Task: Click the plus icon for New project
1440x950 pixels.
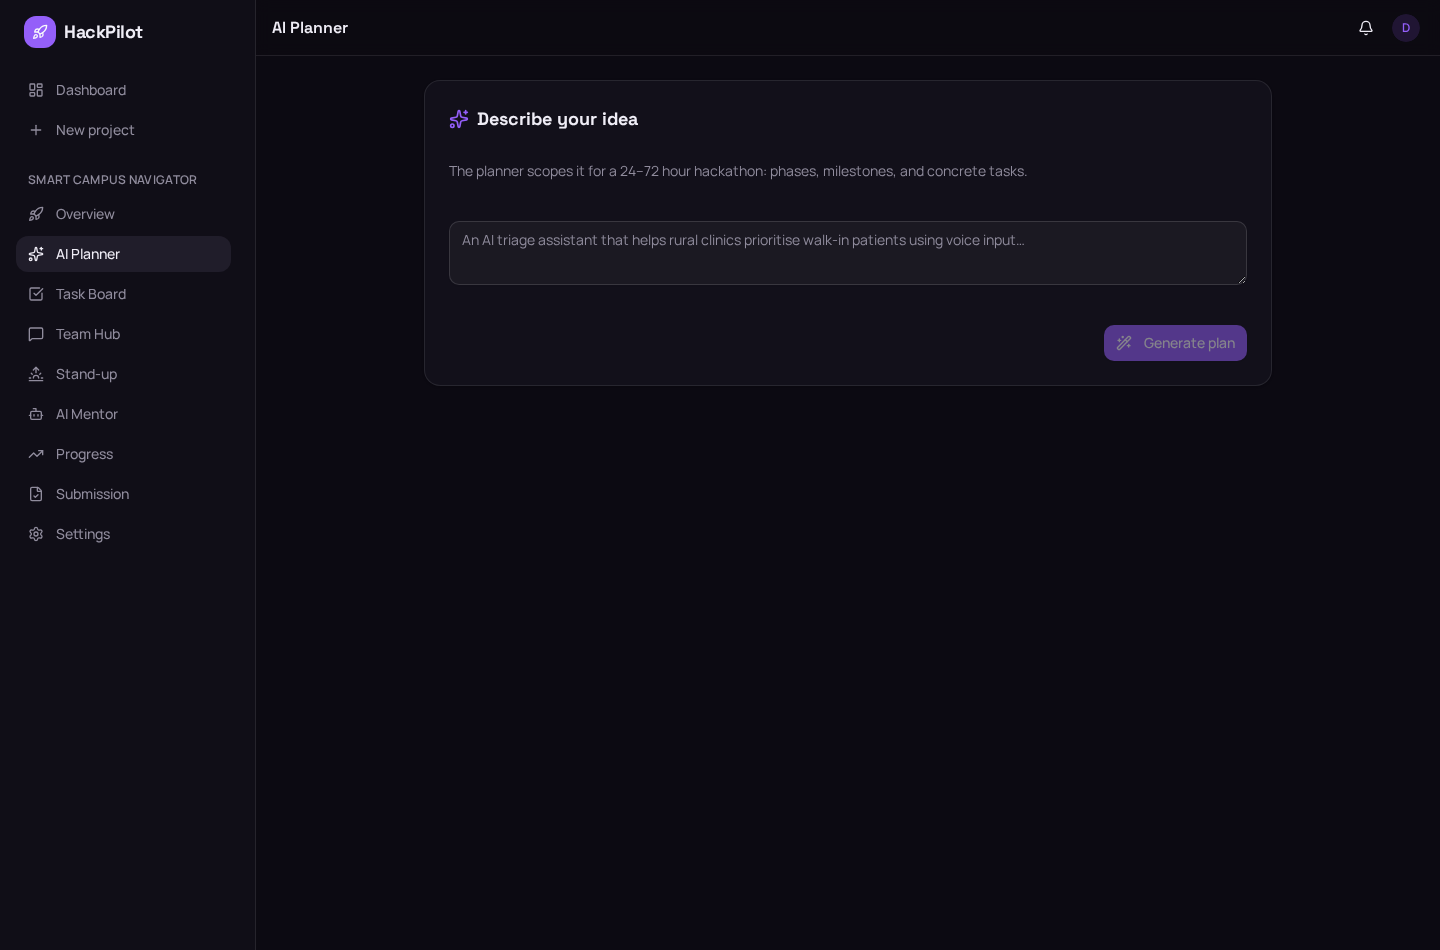Action: click(36, 130)
